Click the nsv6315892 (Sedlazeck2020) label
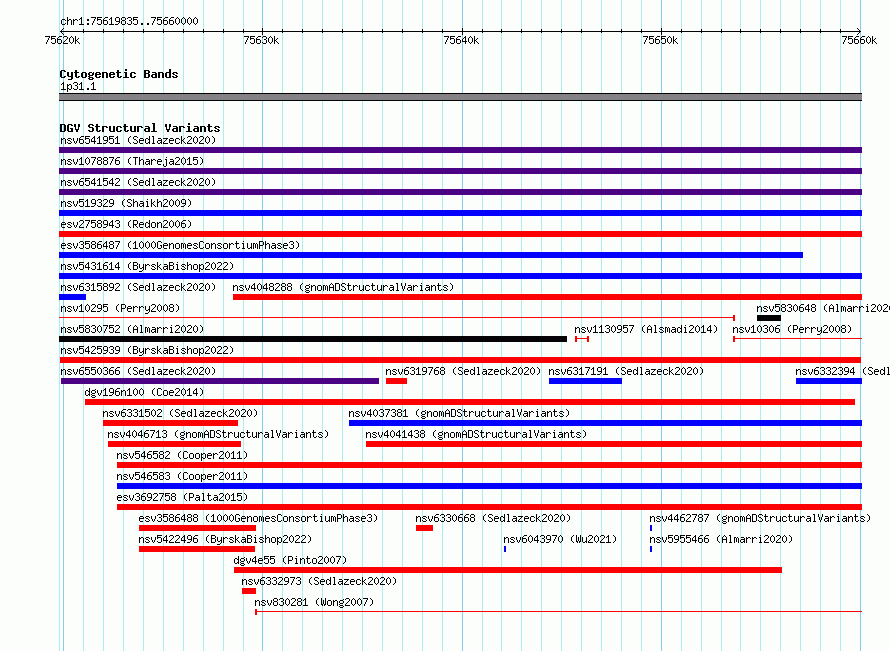Viewport: 890px width, 651px height. point(138,287)
